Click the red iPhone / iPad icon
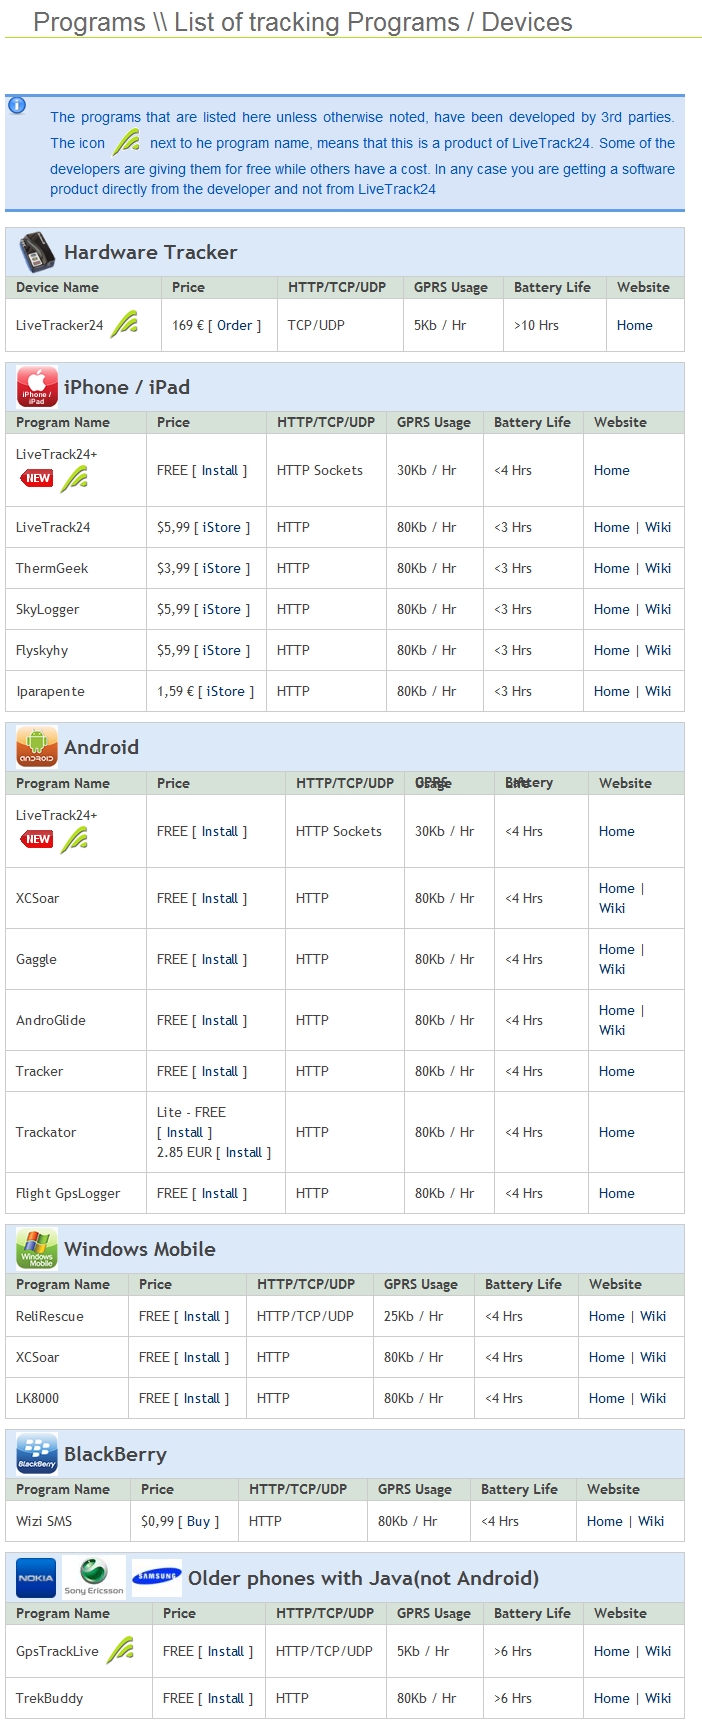 click(37, 387)
